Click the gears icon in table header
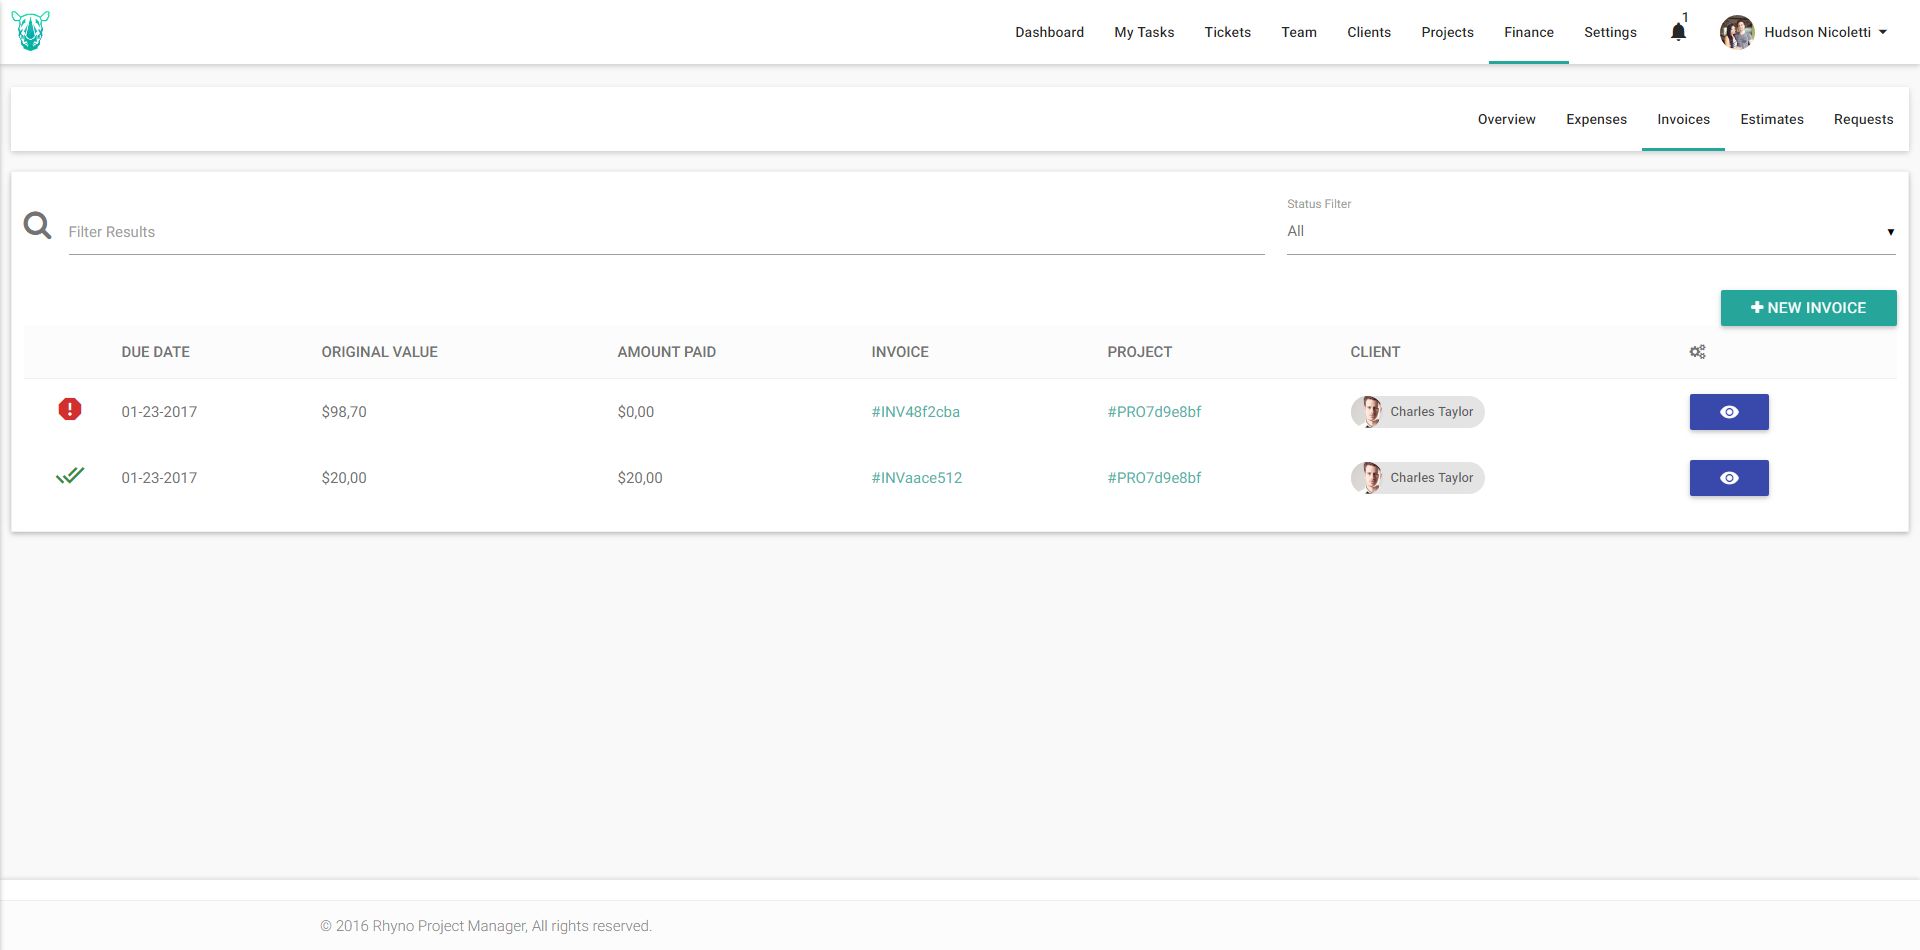Viewport: 1920px width, 950px height. pyautogui.click(x=1697, y=352)
